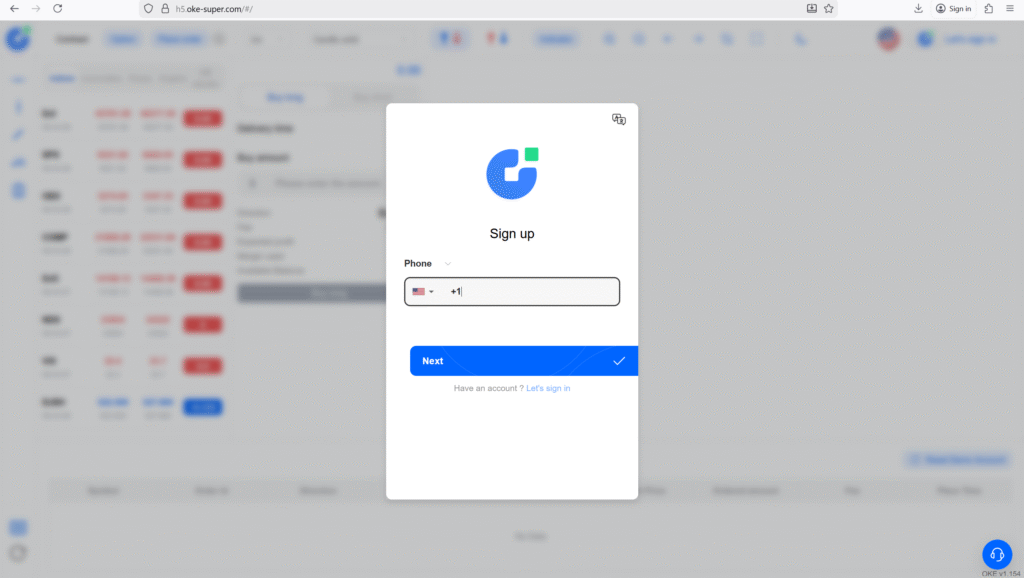Follow the "Let's sign in" link
The image size is (1024, 578).
pos(548,388)
